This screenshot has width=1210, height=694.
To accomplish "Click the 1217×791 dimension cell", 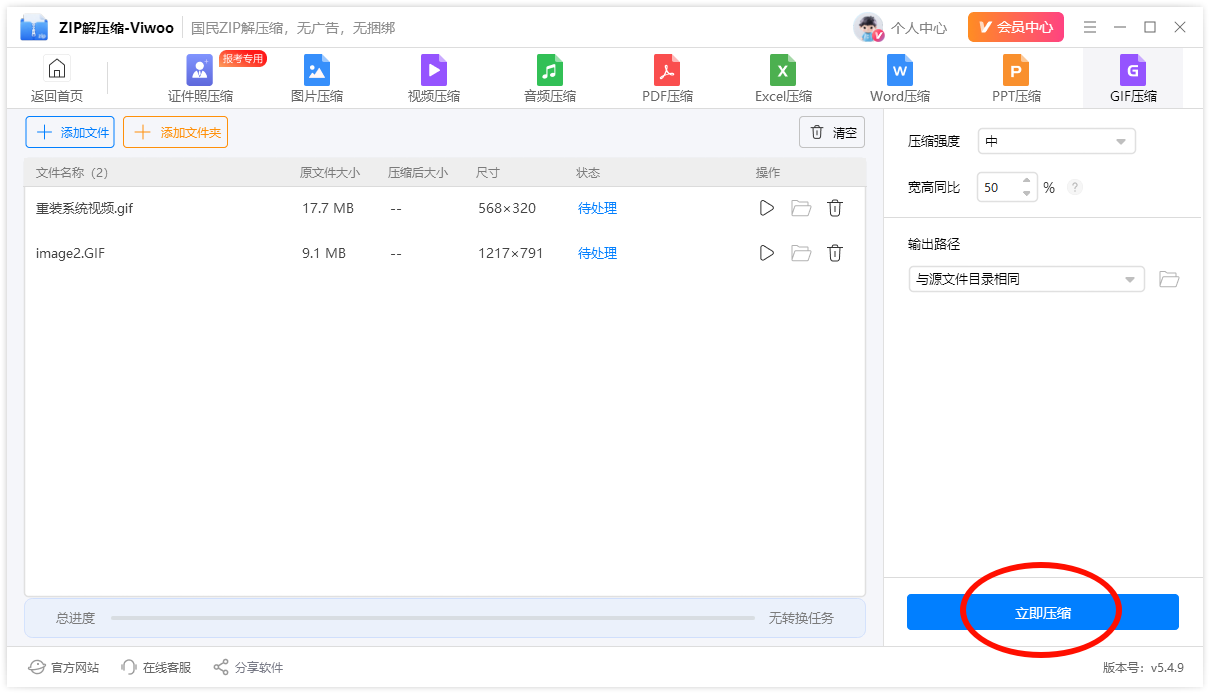I will point(511,253).
